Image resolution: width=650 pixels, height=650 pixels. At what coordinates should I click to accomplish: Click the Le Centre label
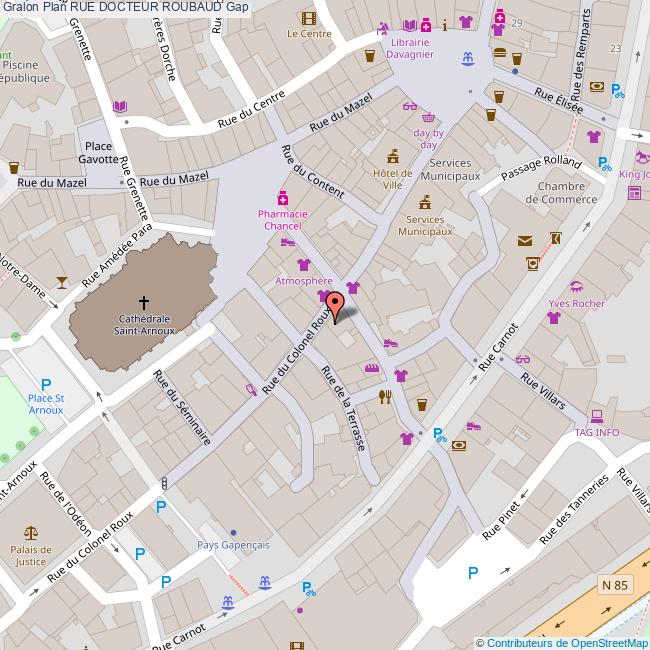308,33
